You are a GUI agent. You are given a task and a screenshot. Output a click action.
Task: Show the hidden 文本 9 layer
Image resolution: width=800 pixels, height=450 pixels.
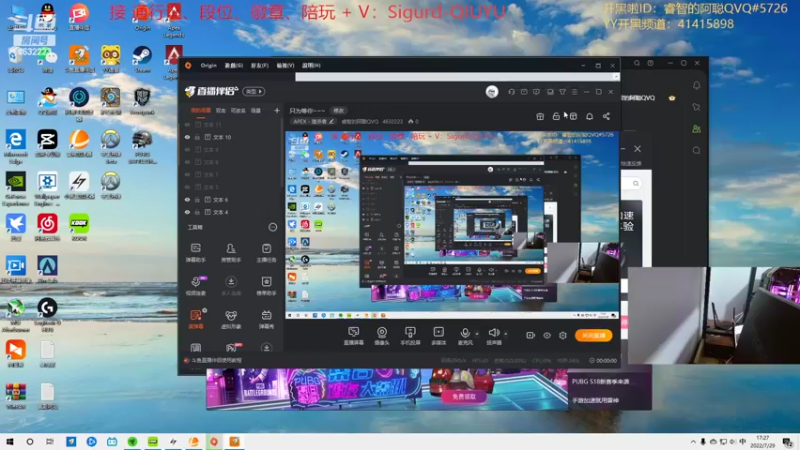[187, 149]
